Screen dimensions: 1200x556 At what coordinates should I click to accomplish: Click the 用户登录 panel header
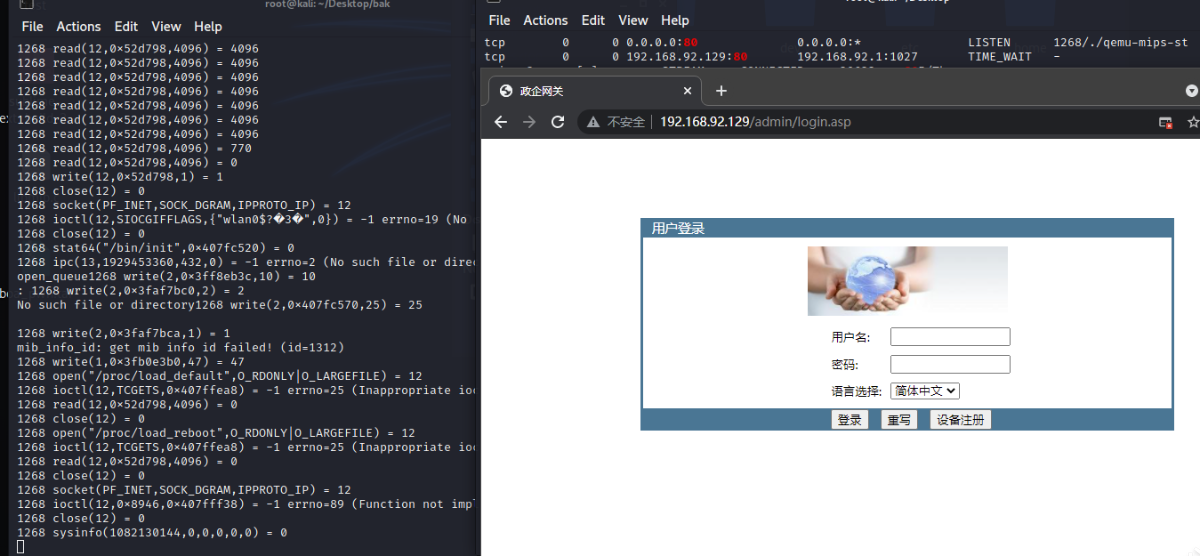pyautogui.click(x=907, y=228)
